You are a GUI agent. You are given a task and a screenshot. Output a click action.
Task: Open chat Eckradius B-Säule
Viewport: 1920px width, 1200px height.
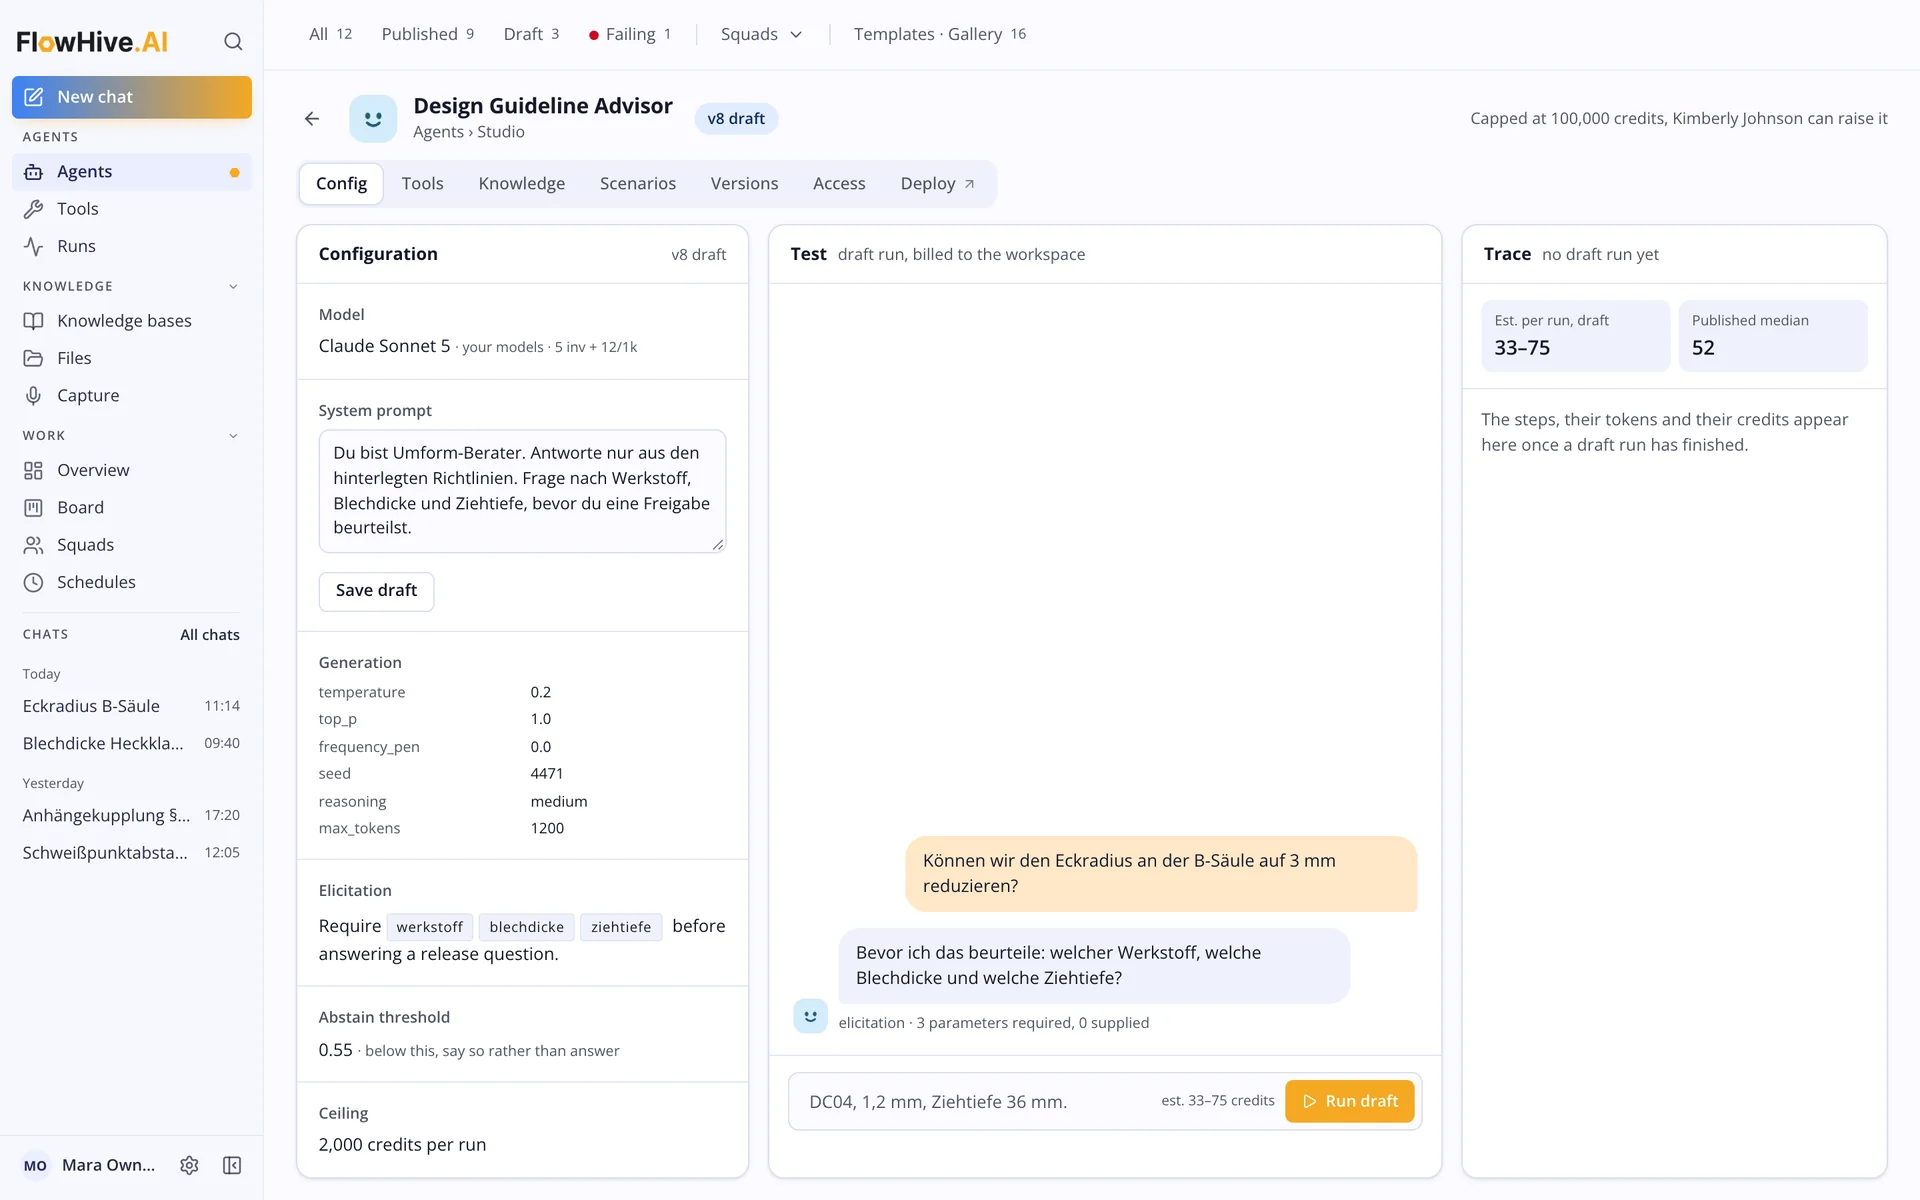(x=132, y=706)
